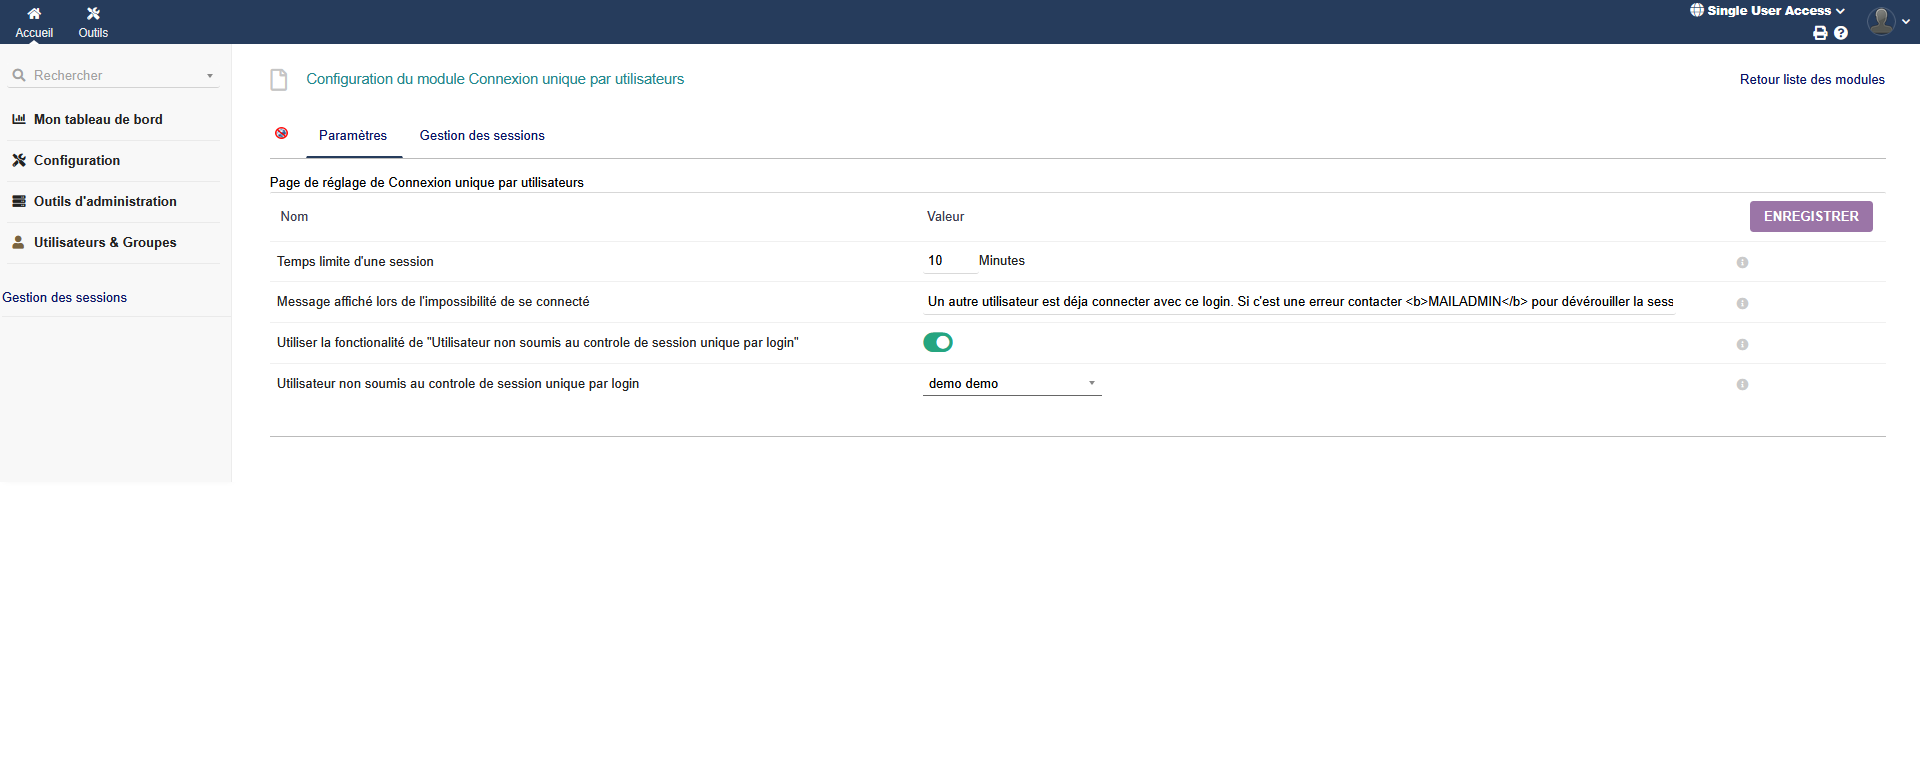Expand the Single User Access entity menu
1920x772 pixels.
point(1767,11)
